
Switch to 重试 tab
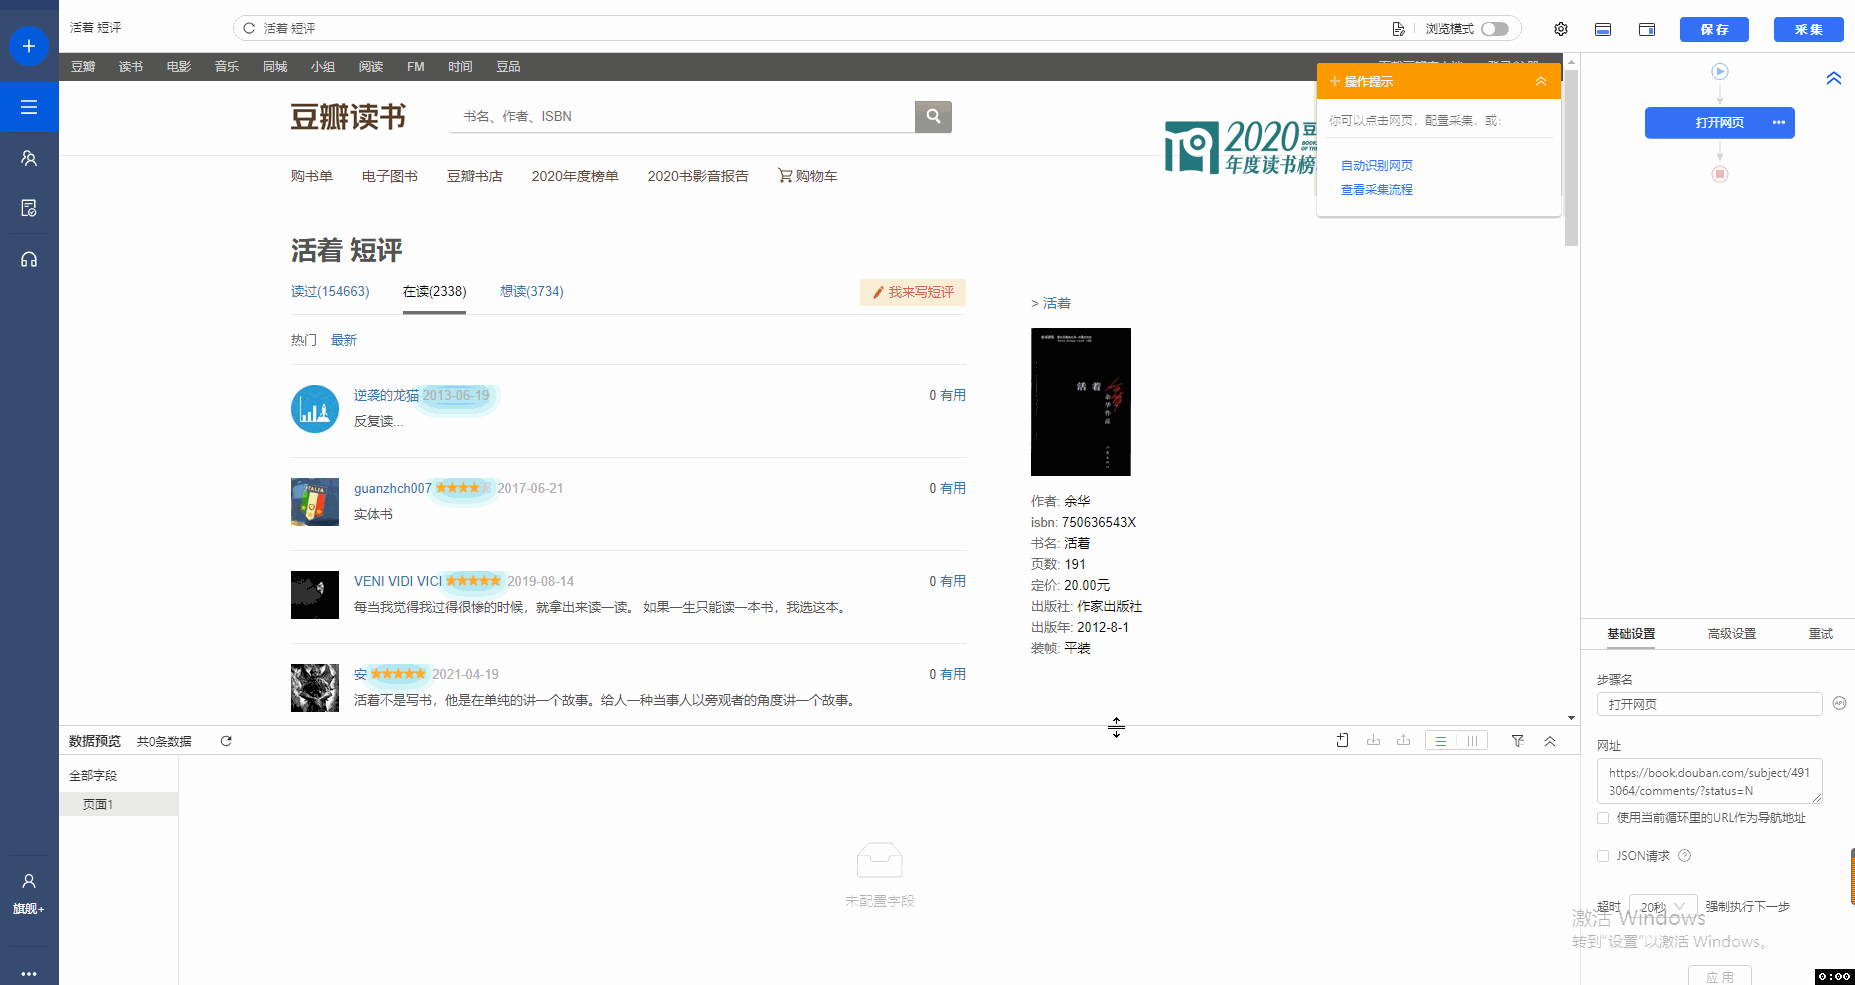tap(1820, 634)
